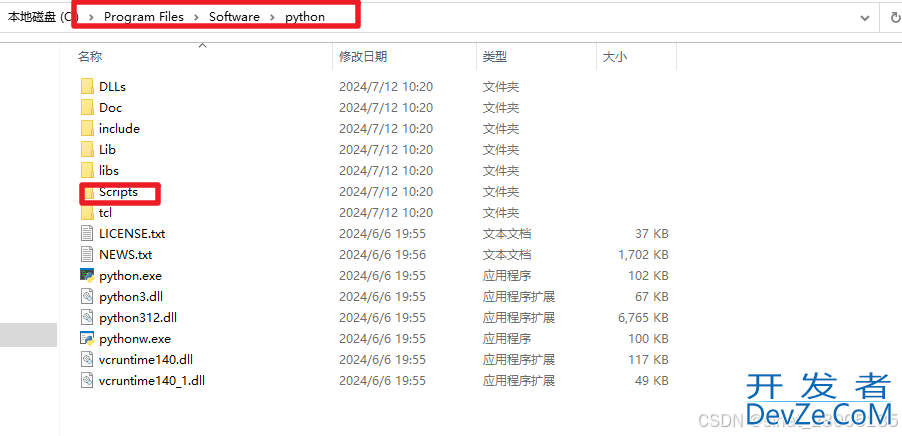Click the libs folder icon

87,171
